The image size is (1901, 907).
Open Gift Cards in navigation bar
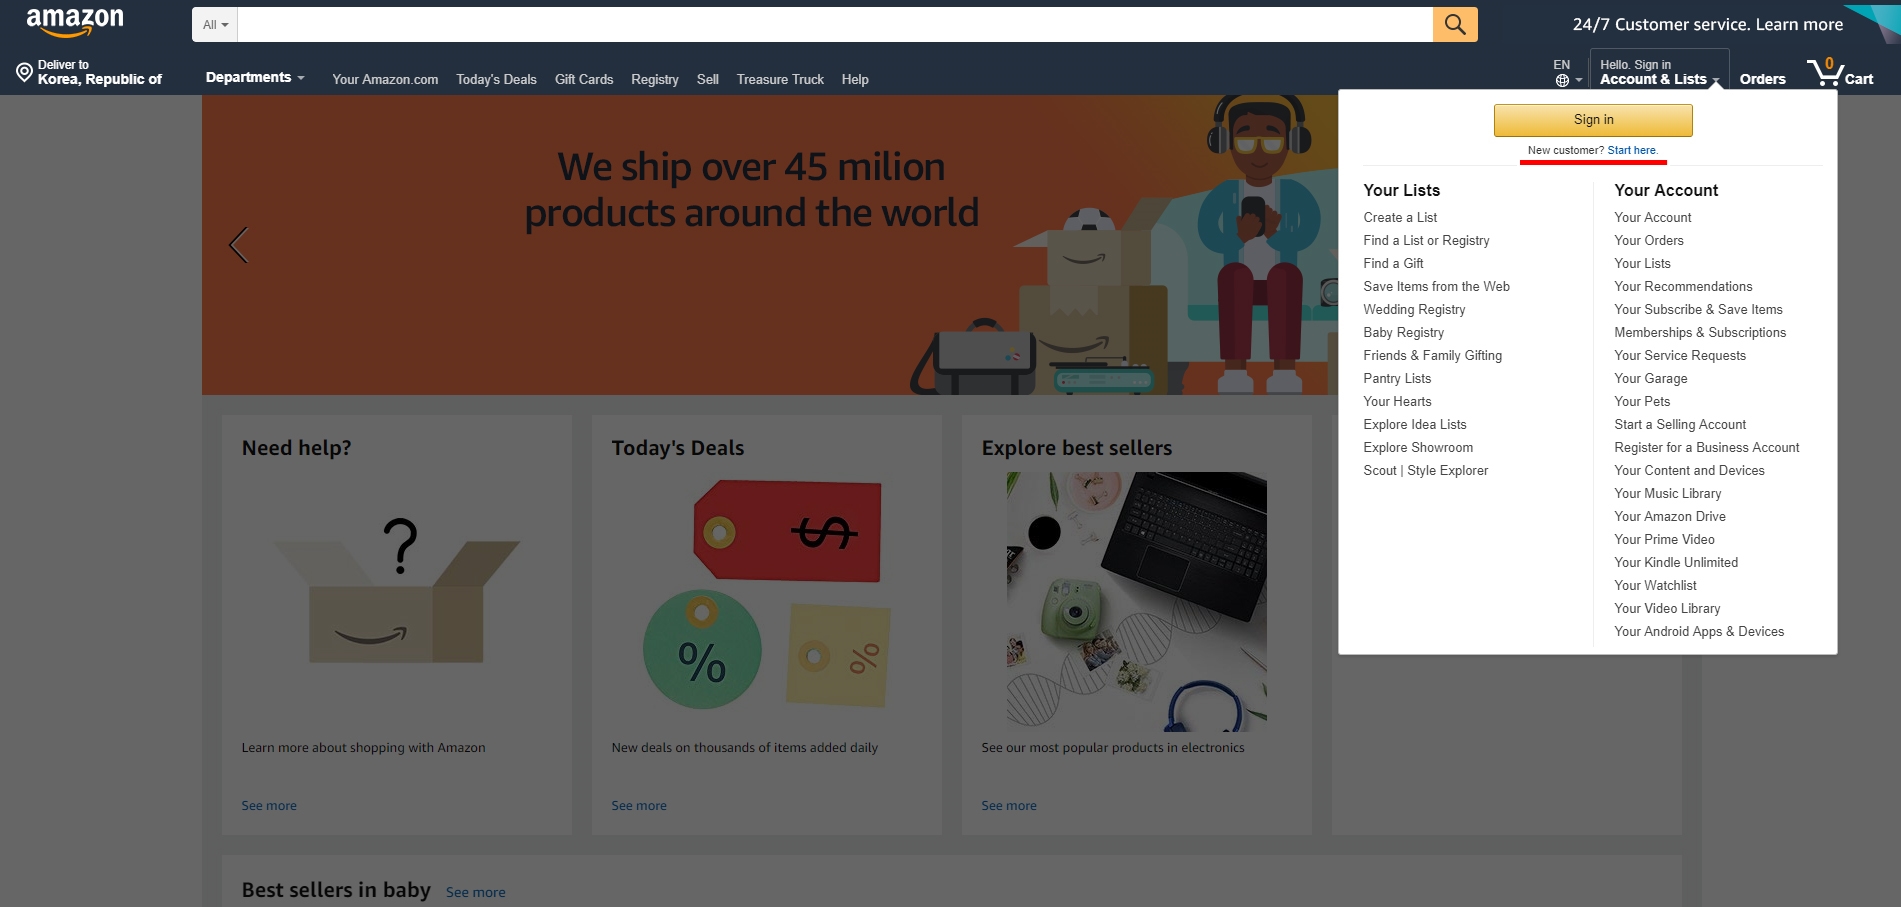pyautogui.click(x=584, y=80)
